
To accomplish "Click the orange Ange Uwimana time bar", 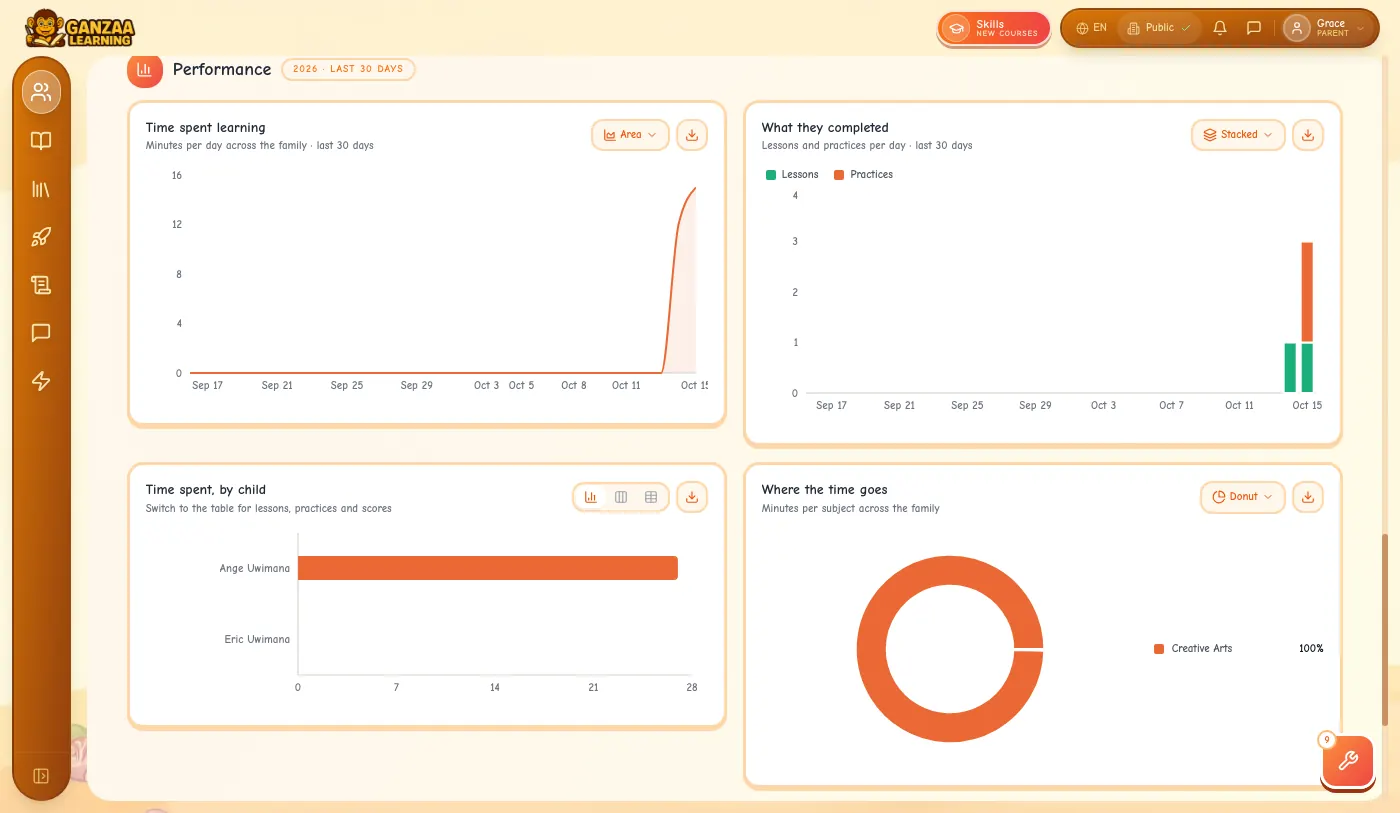I will click(488, 568).
